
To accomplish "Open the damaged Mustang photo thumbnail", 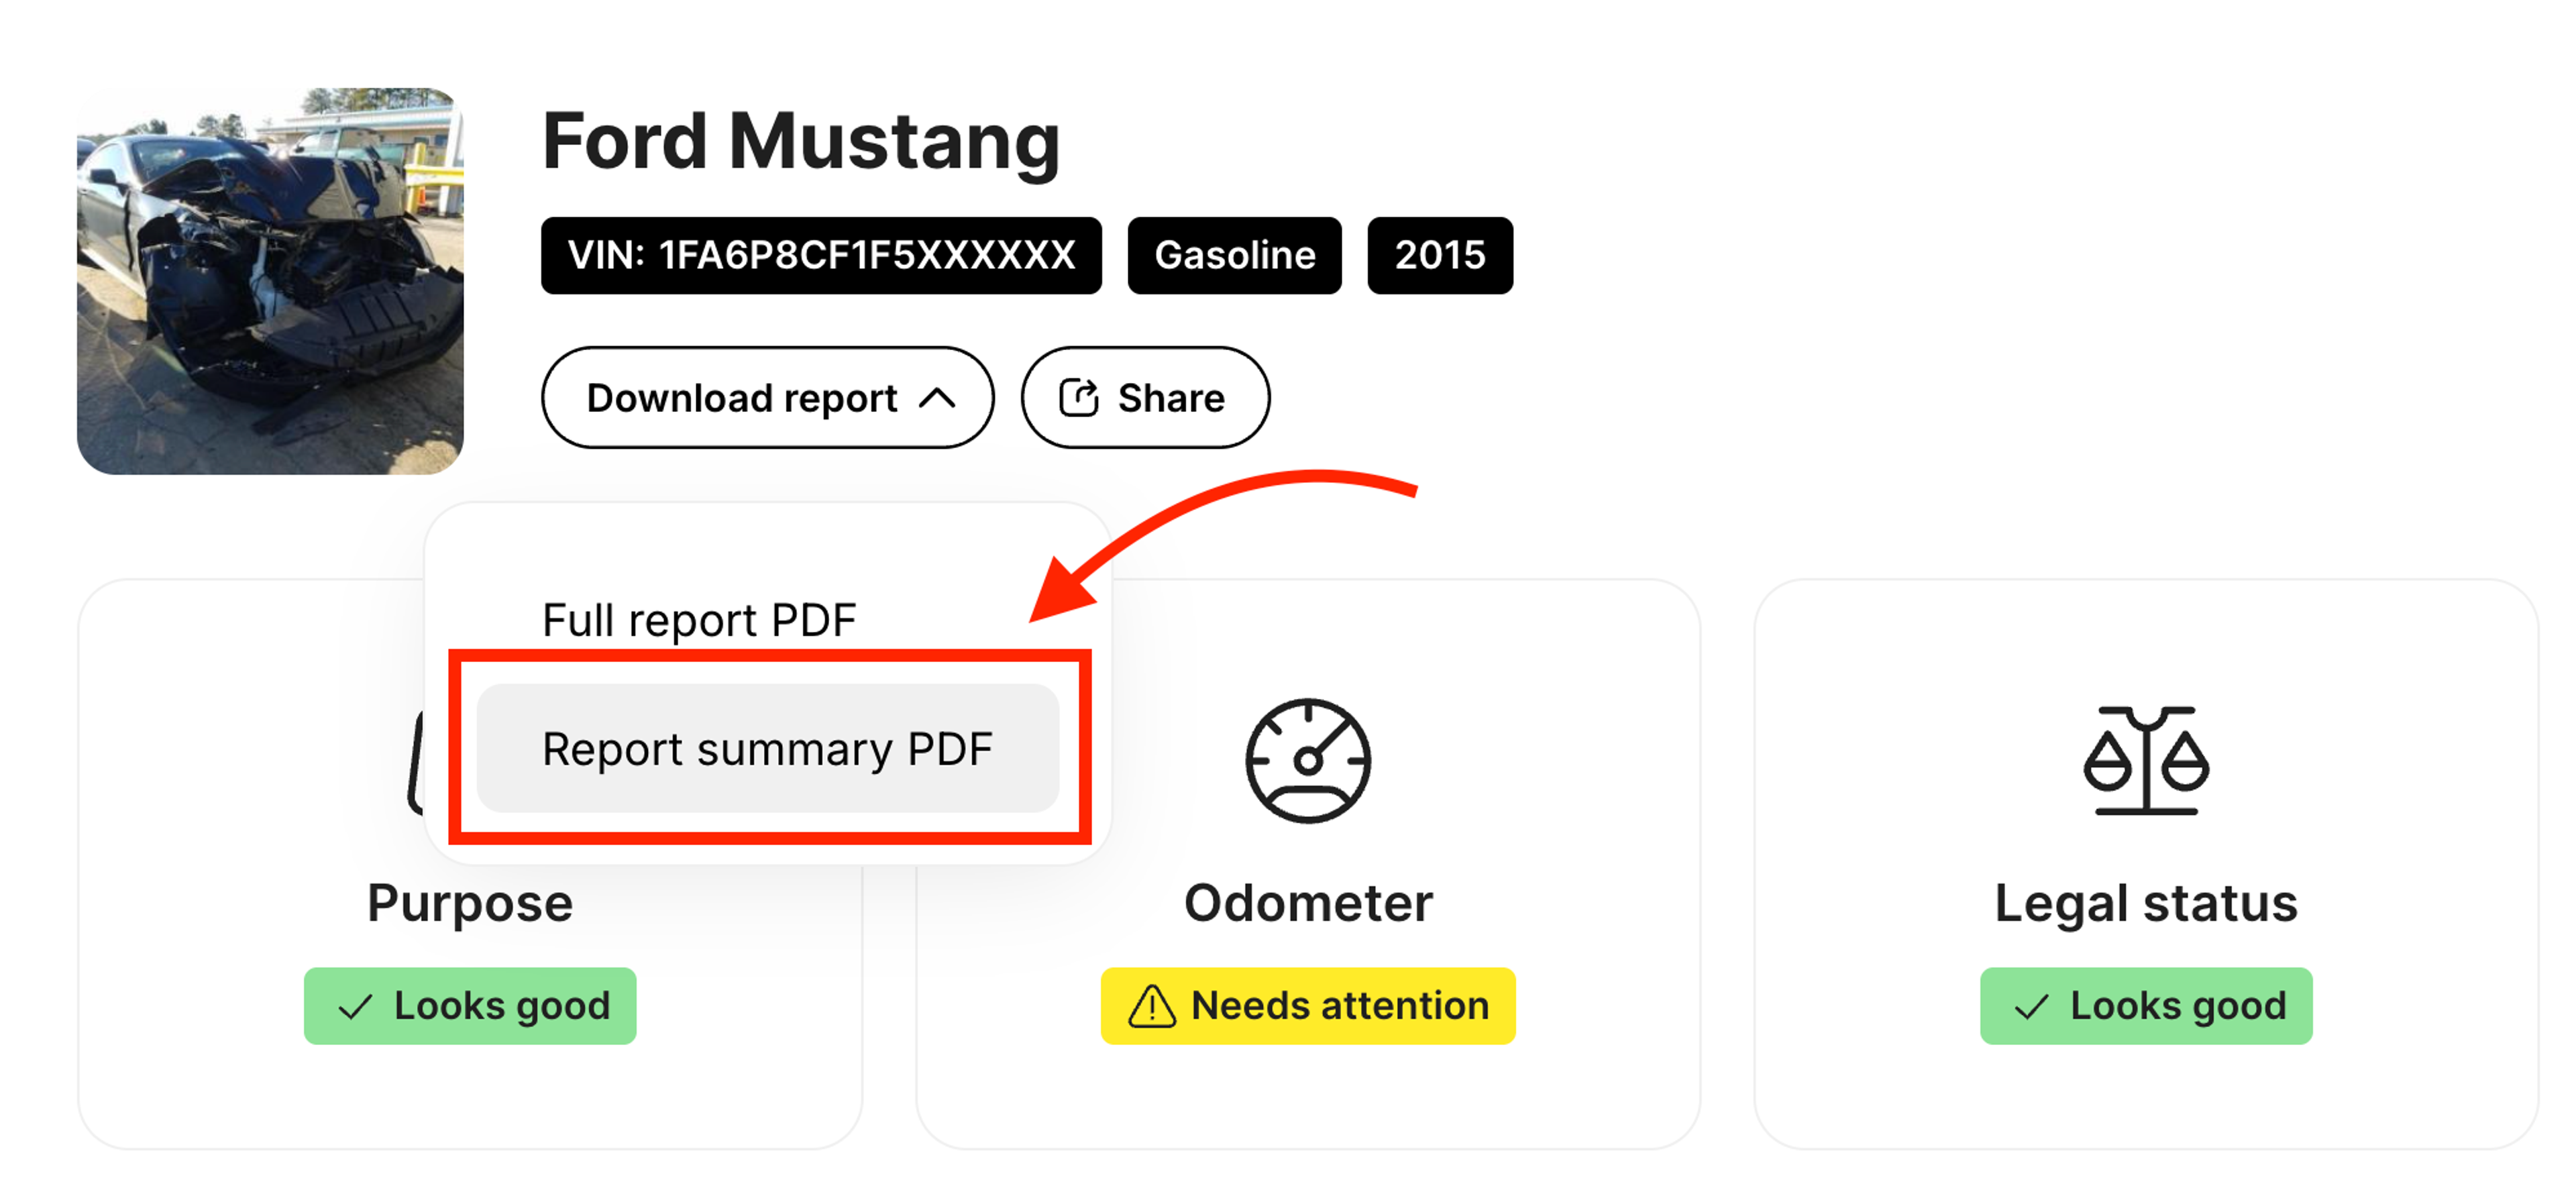I will tap(270, 281).
